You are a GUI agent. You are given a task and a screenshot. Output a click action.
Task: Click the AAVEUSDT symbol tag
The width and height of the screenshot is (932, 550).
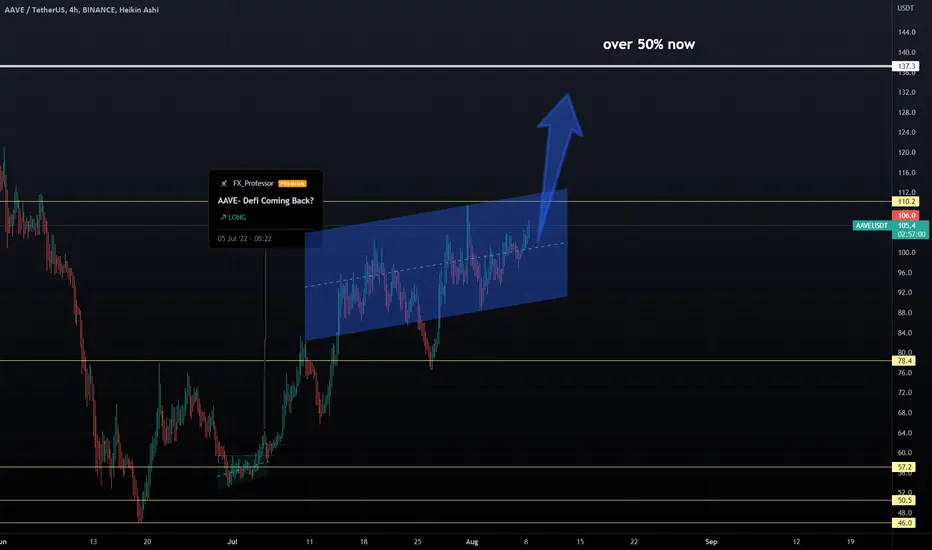click(x=872, y=225)
